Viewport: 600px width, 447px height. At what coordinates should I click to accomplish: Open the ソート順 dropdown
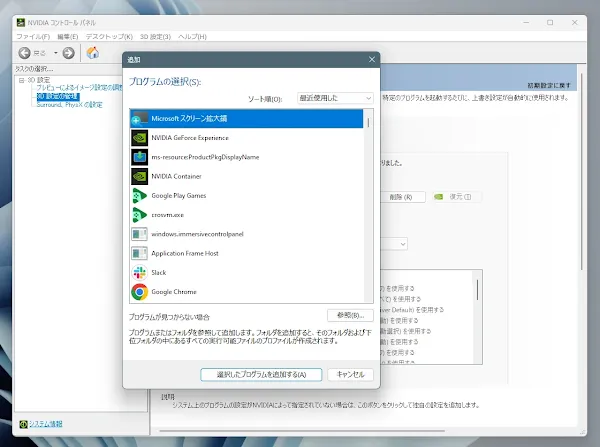[x=335, y=98]
